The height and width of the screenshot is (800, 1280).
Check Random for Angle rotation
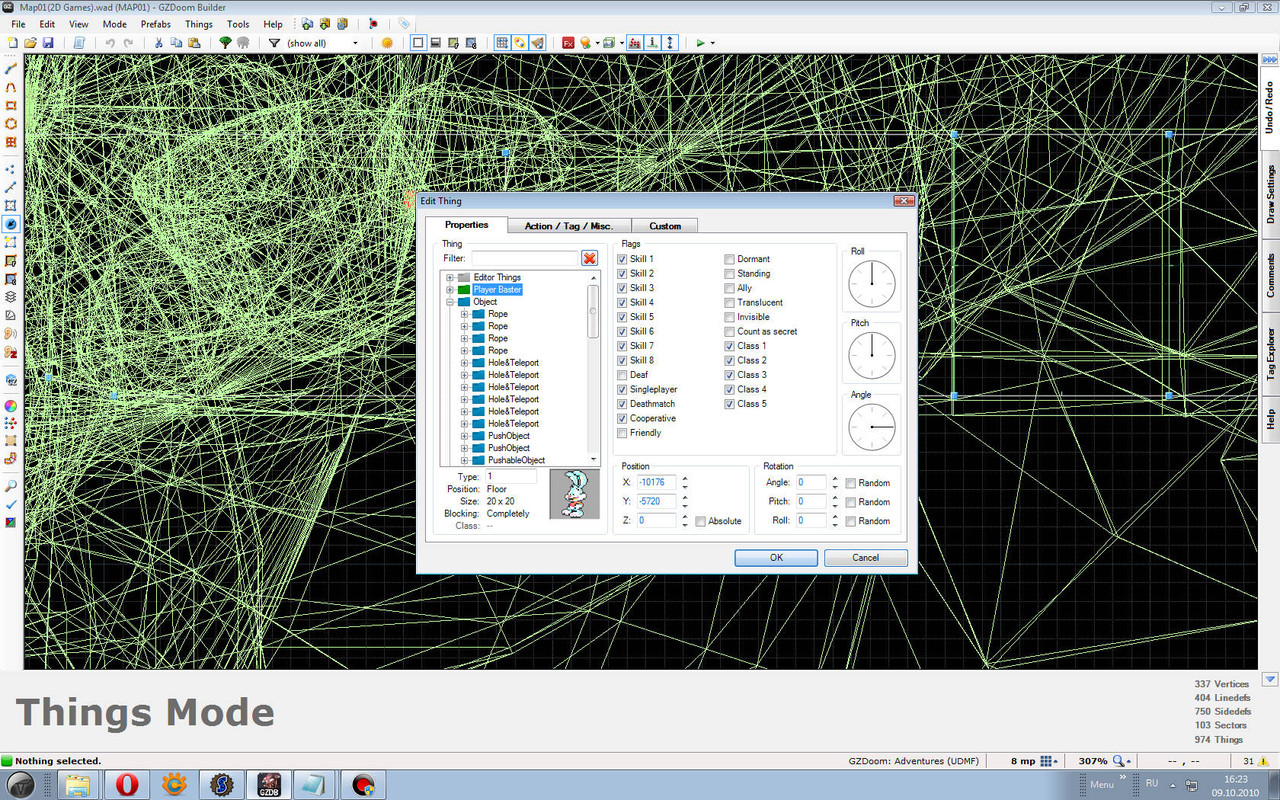pyautogui.click(x=850, y=483)
